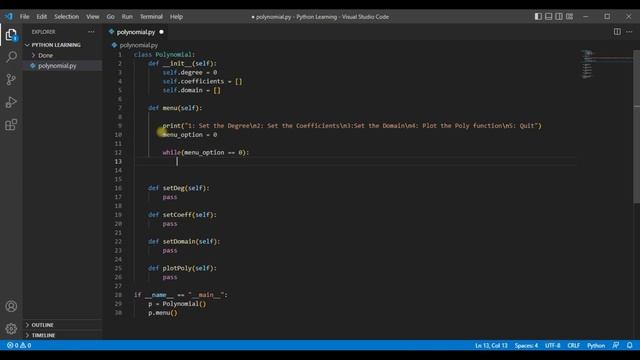Open the Selection menu

click(x=67, y=17)
